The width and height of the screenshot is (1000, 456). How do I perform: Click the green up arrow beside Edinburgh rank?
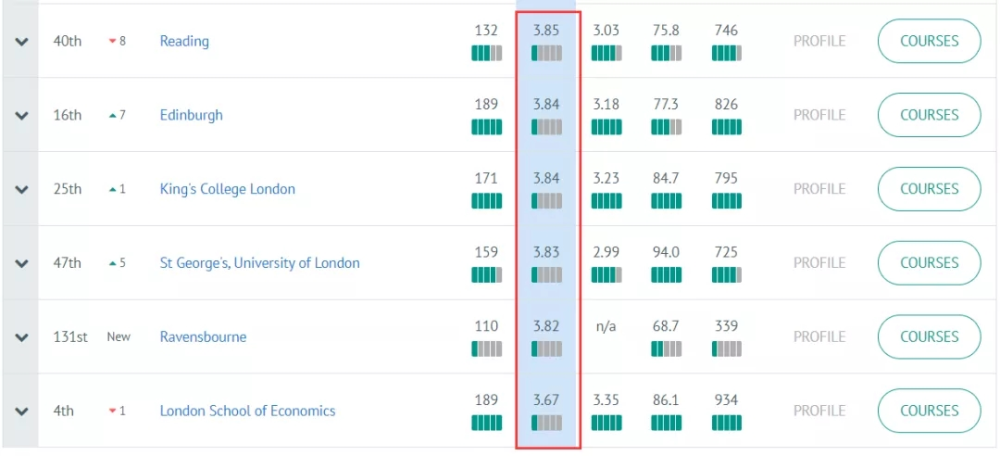(x=112, y=115)
